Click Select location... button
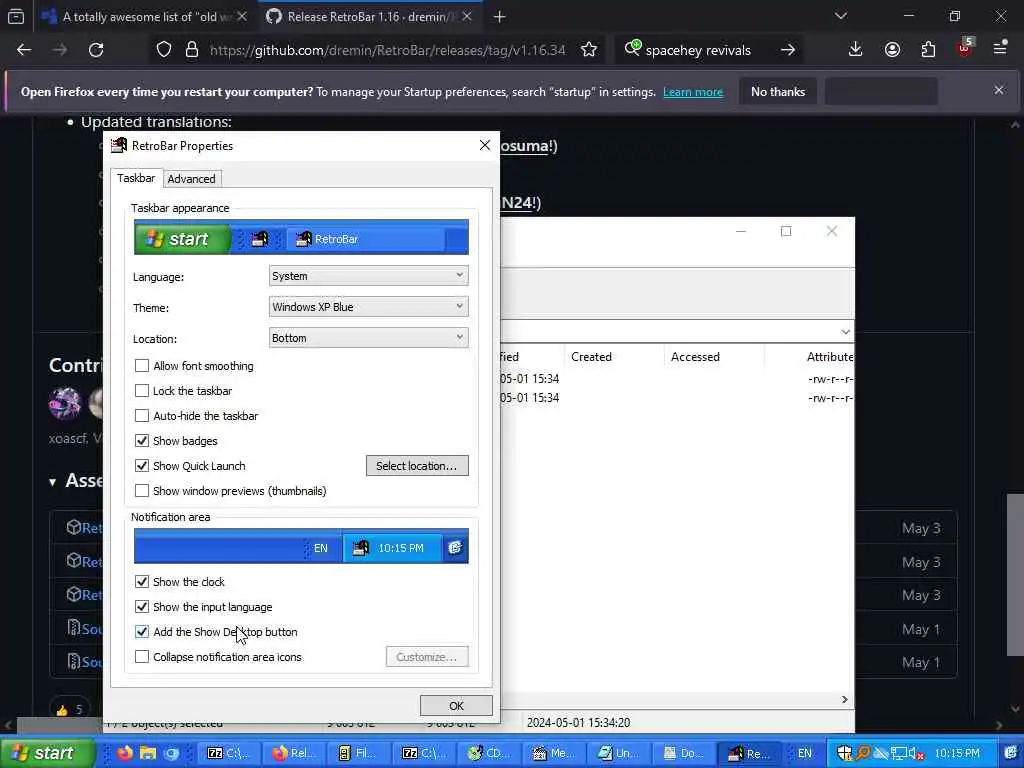 pyautogui.click(x=417, y=466)
